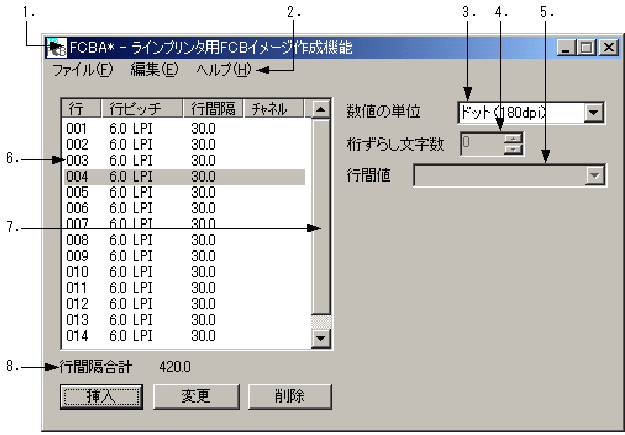625x435 pixels.
Task: Click the list scrollbar down arrow
Action: coord(321,339)
